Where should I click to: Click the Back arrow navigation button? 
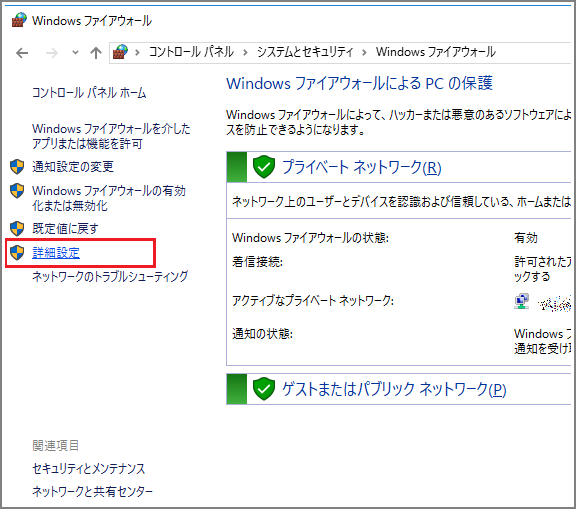(22, 53)
